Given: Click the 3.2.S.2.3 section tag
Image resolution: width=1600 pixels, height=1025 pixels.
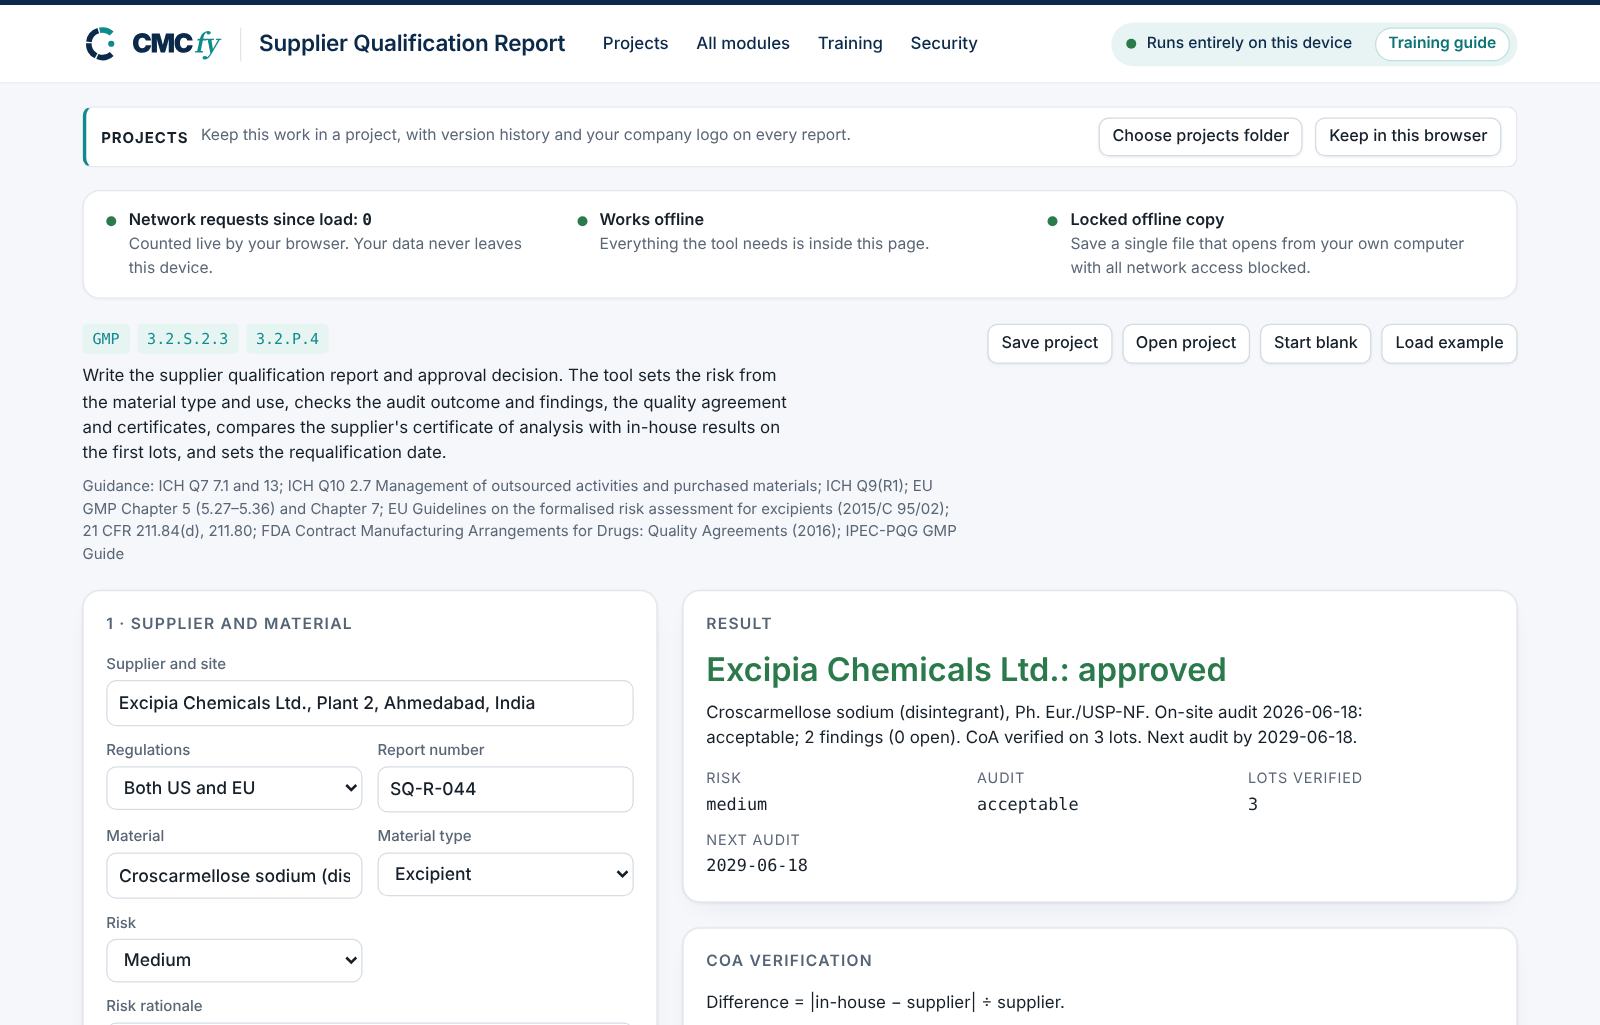Looking at the screenshot, I should tap(187, 339).
